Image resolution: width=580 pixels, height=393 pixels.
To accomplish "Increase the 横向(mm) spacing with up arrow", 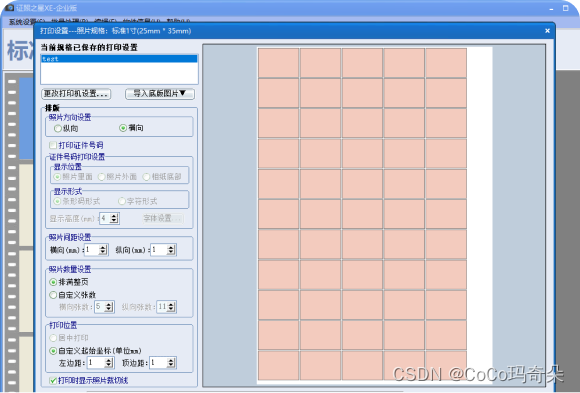I will click(x=103, y=247).
